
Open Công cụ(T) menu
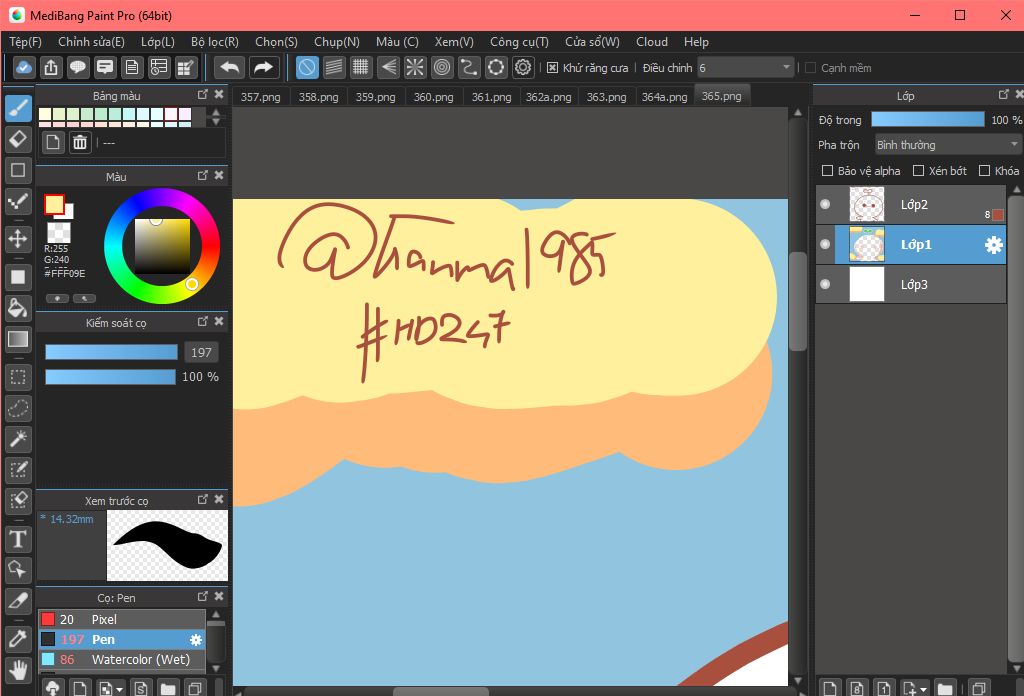[x=519, y=42]
